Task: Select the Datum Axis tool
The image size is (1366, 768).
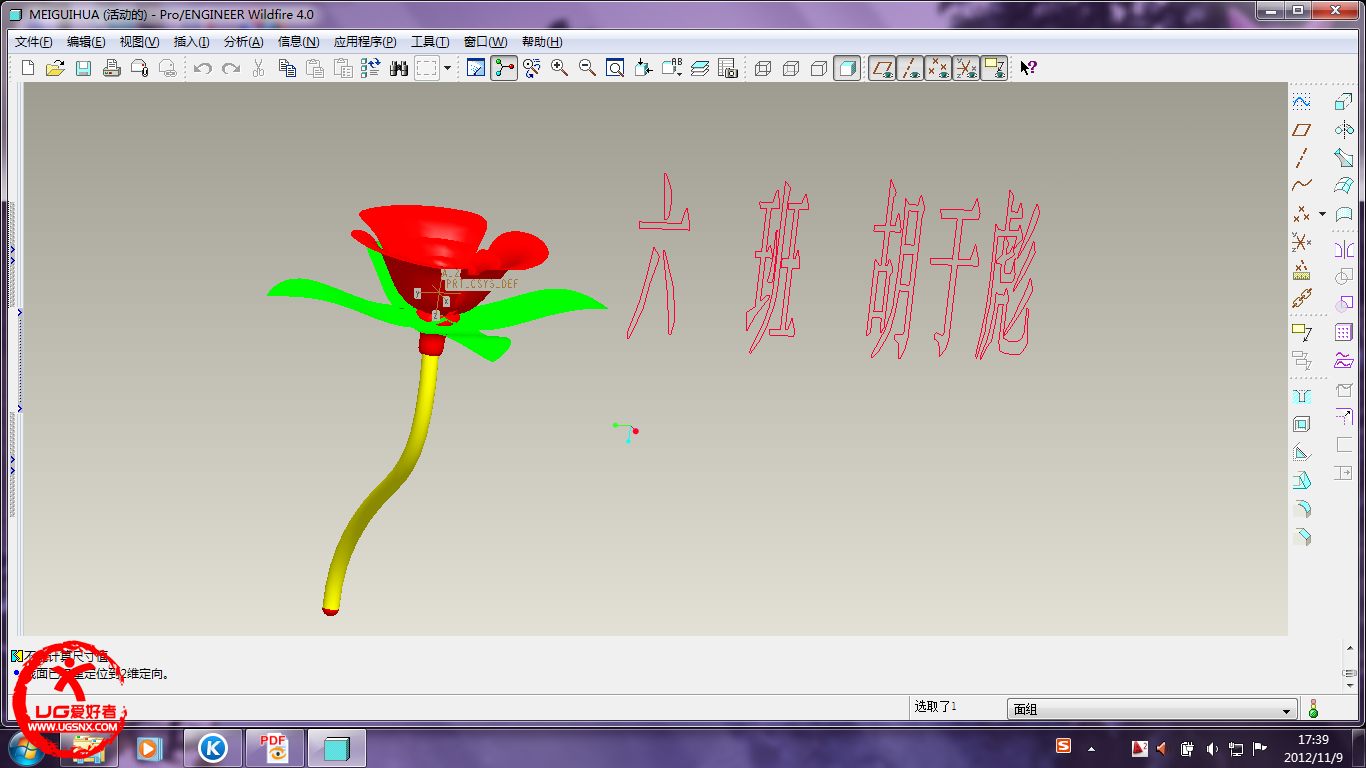Action: tap(1301, 158)
